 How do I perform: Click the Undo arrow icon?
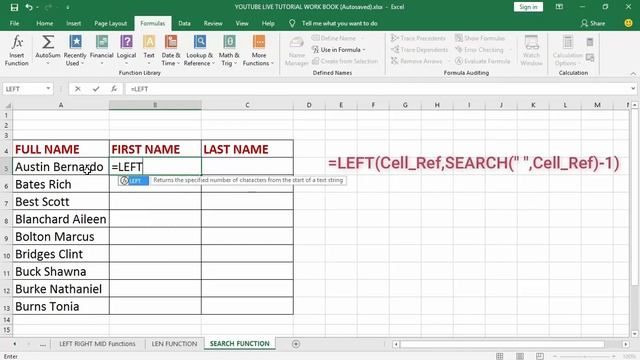pyautogui.click(x=29, y=7)
